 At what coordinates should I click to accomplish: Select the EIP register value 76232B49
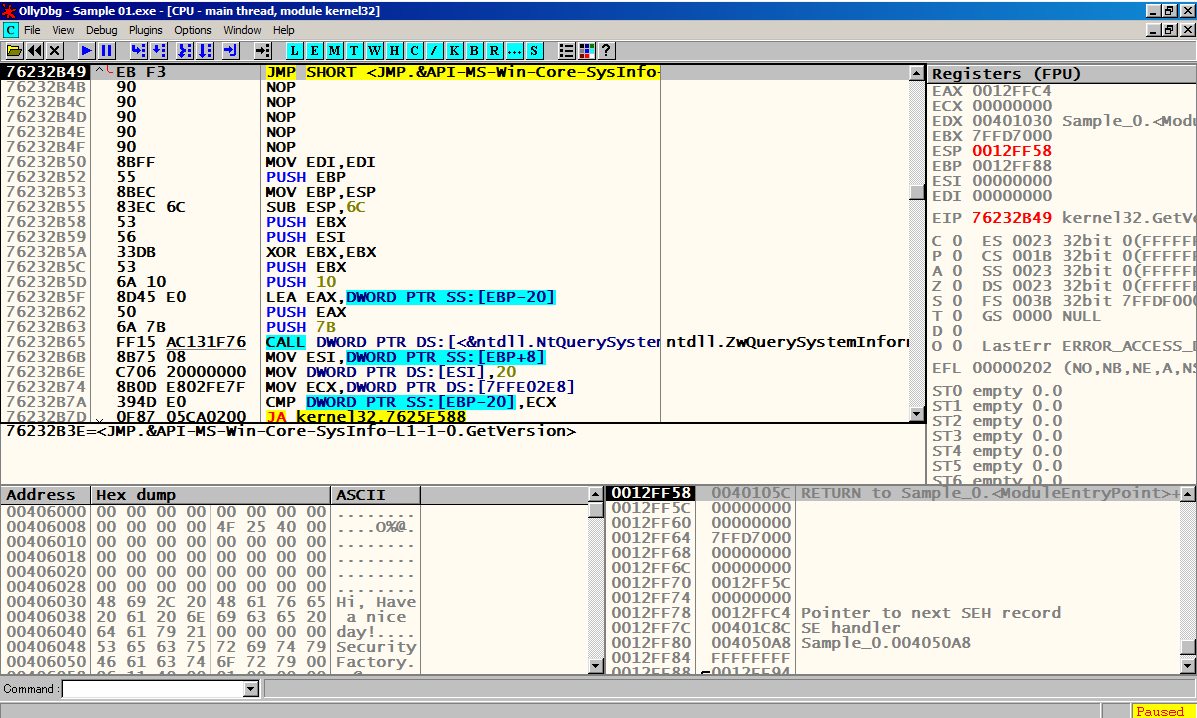[x=1011, y=218]
